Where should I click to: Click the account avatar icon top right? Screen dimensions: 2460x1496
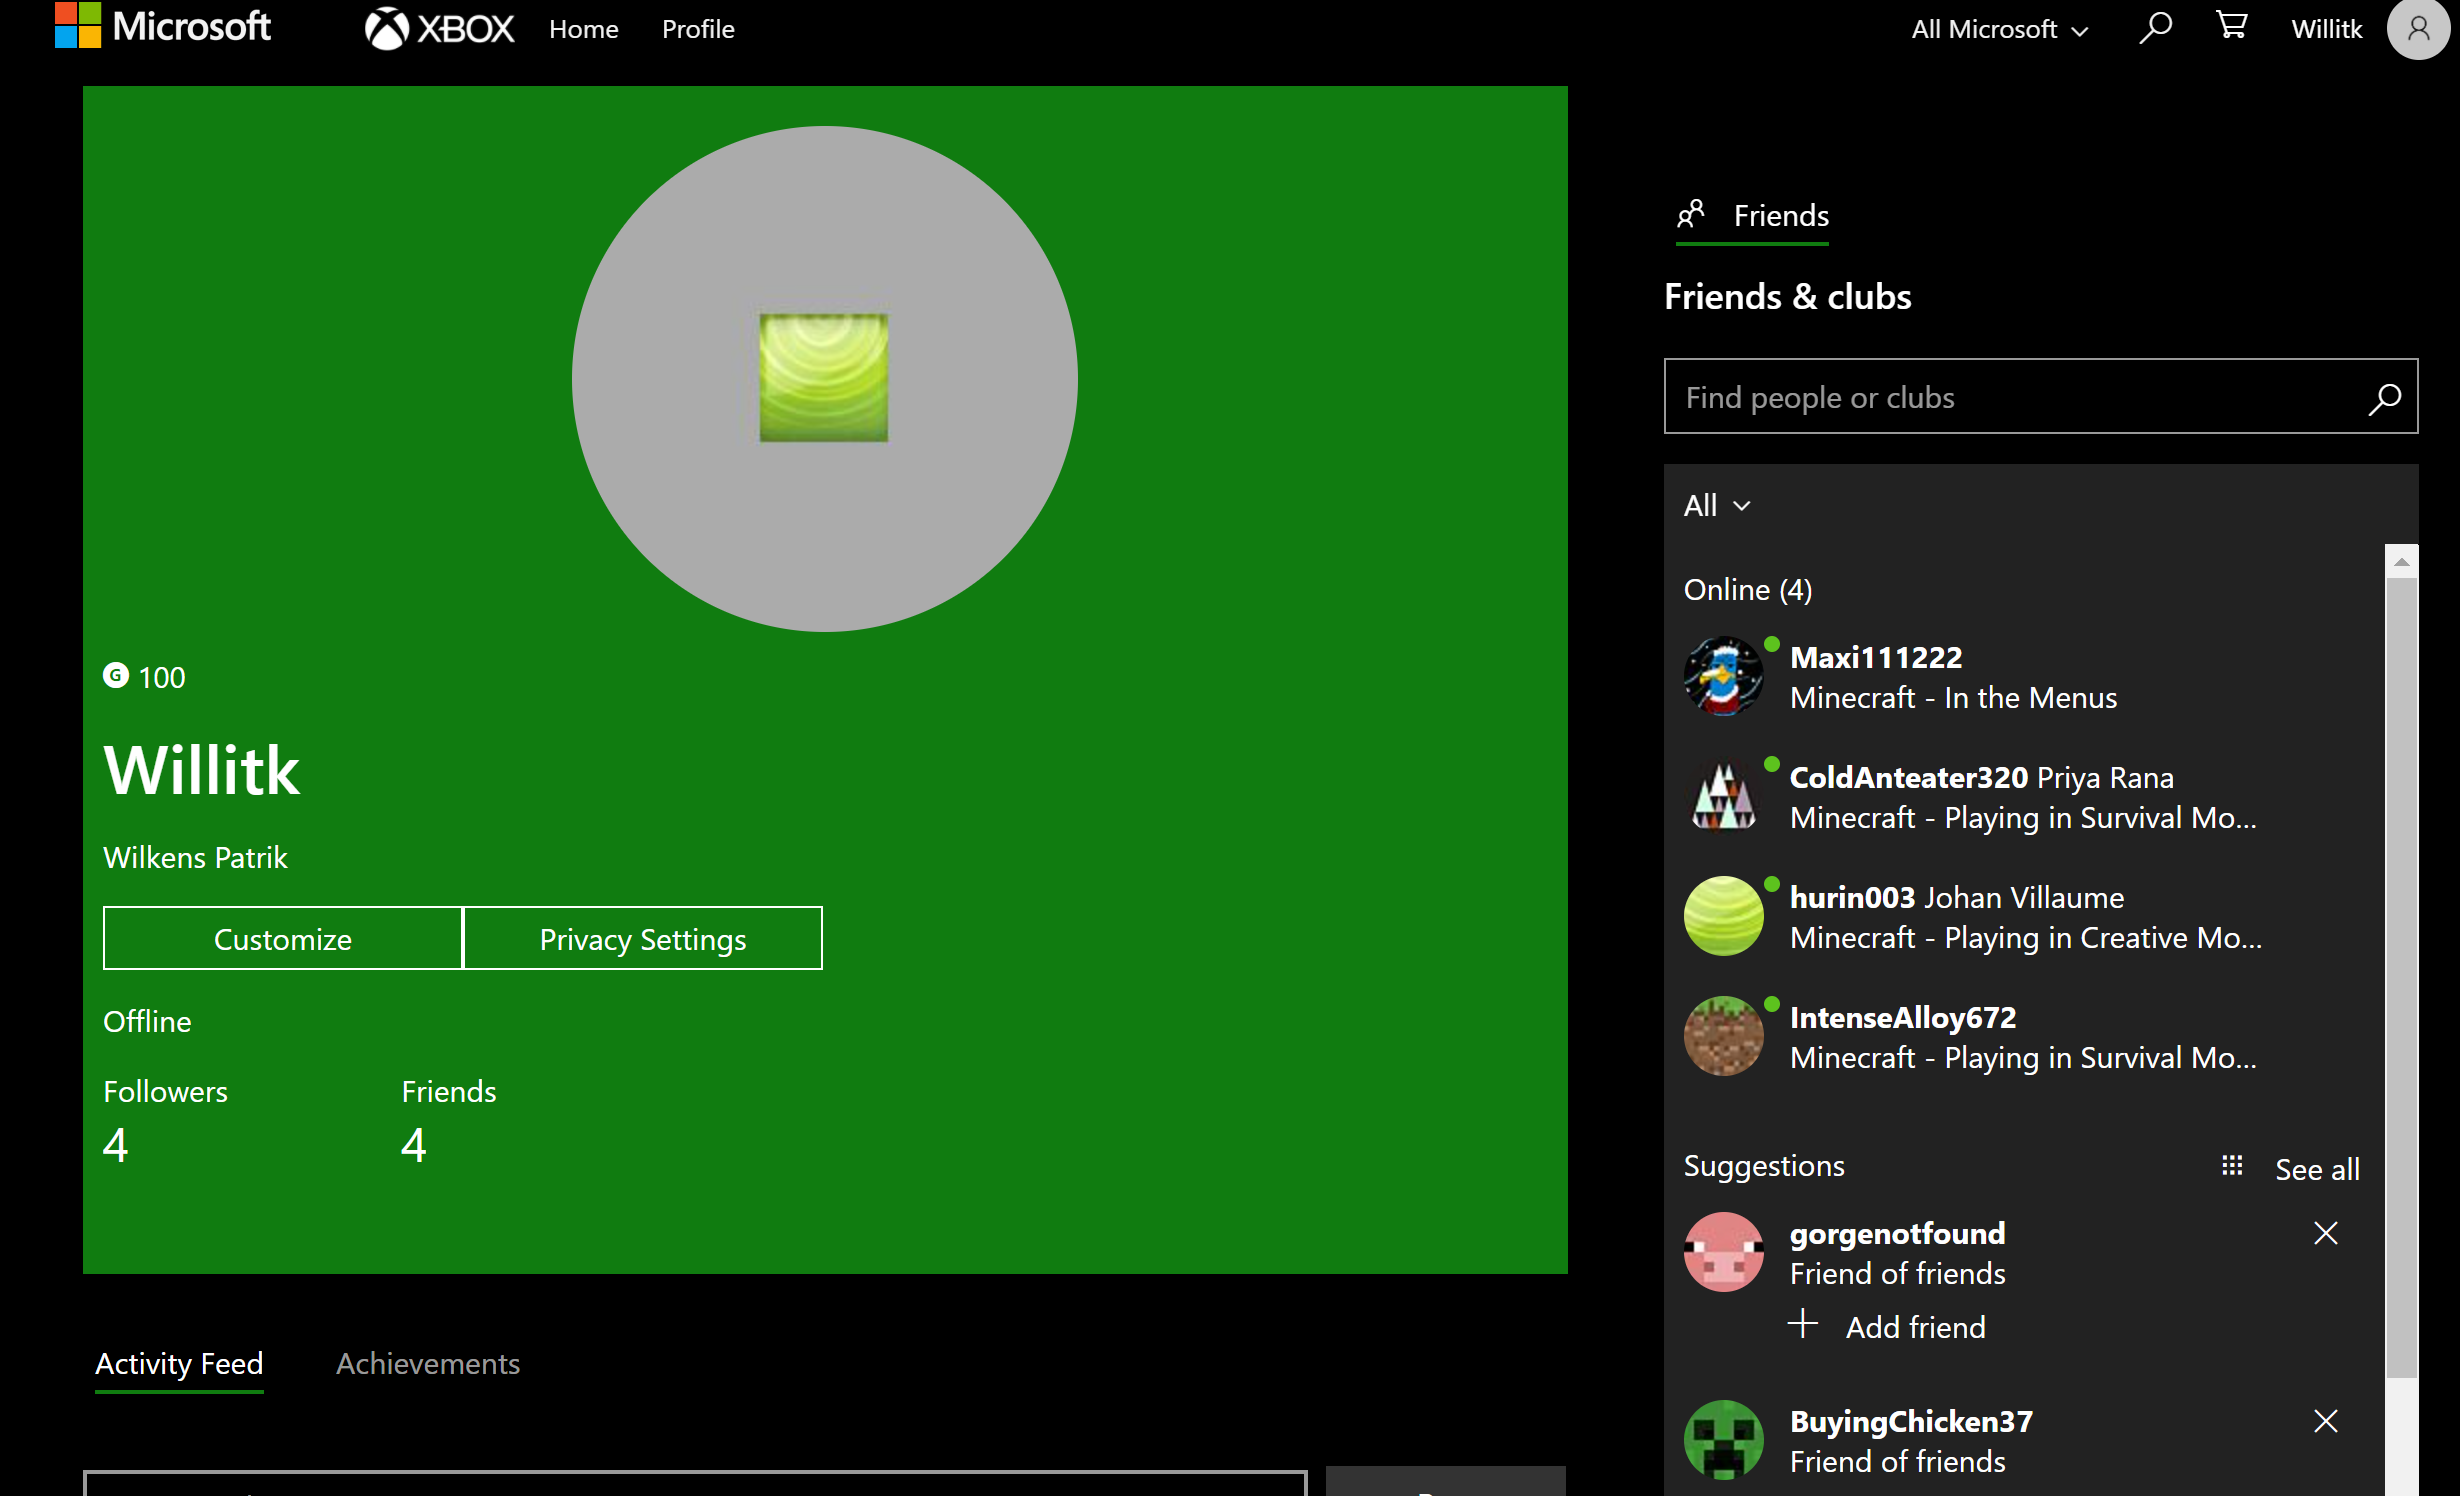point(2418,29)
